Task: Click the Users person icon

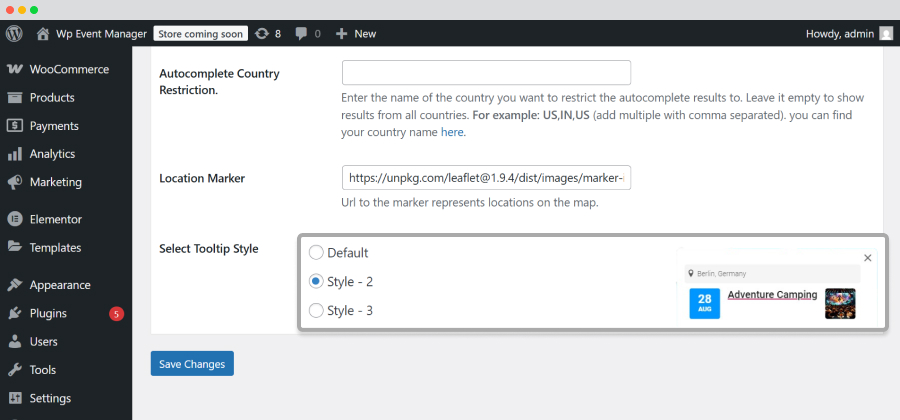Action: tap(14, 341)
